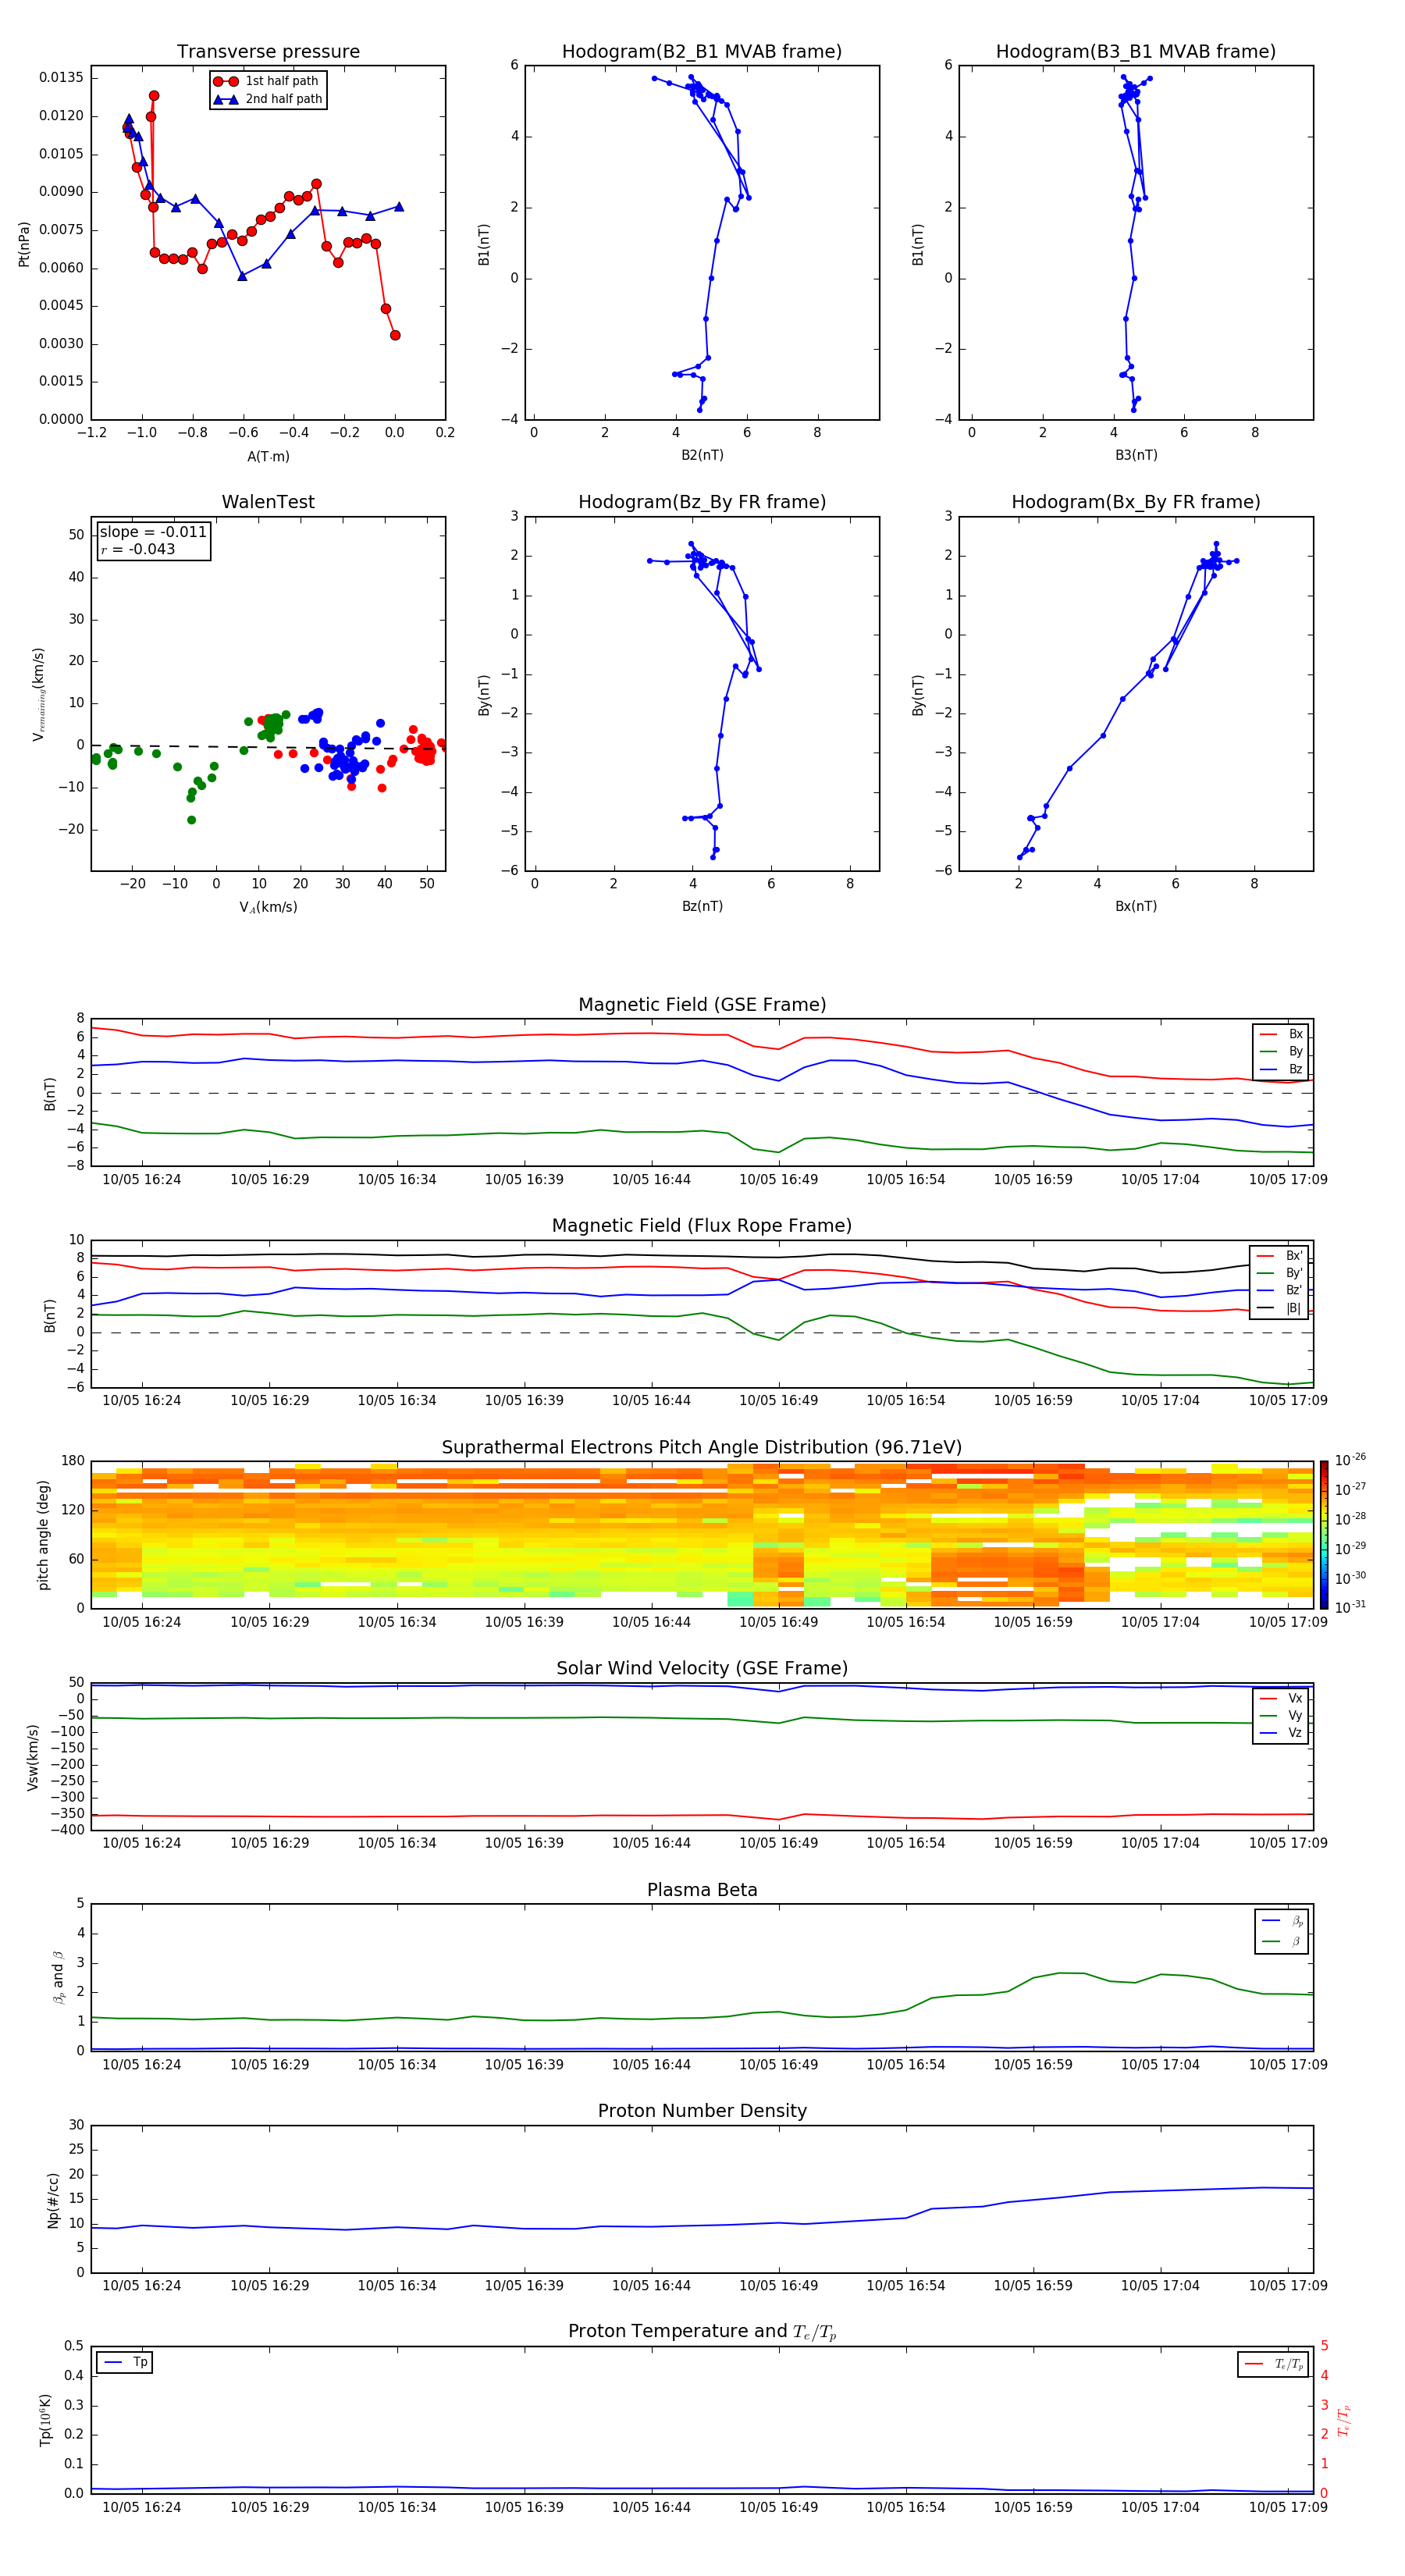The height and width of the screenshot is (2576, 1405).
Task: Select Bz' in the Flux Rope legend
Action: [x=1279, y=1290]
